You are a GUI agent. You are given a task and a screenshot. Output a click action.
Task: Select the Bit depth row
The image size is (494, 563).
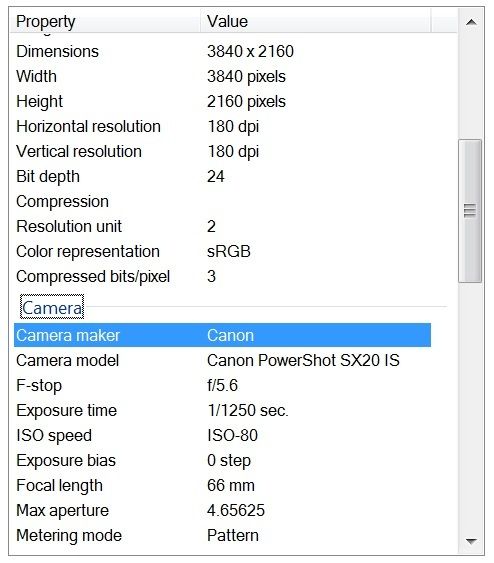222,176
